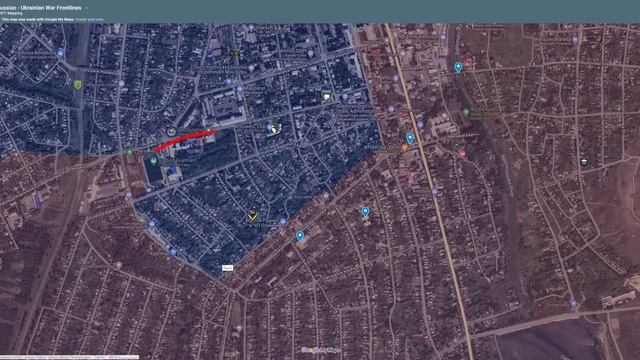Click the small icon right of the map title
The image size is (640, 360).
pos(86,8)
